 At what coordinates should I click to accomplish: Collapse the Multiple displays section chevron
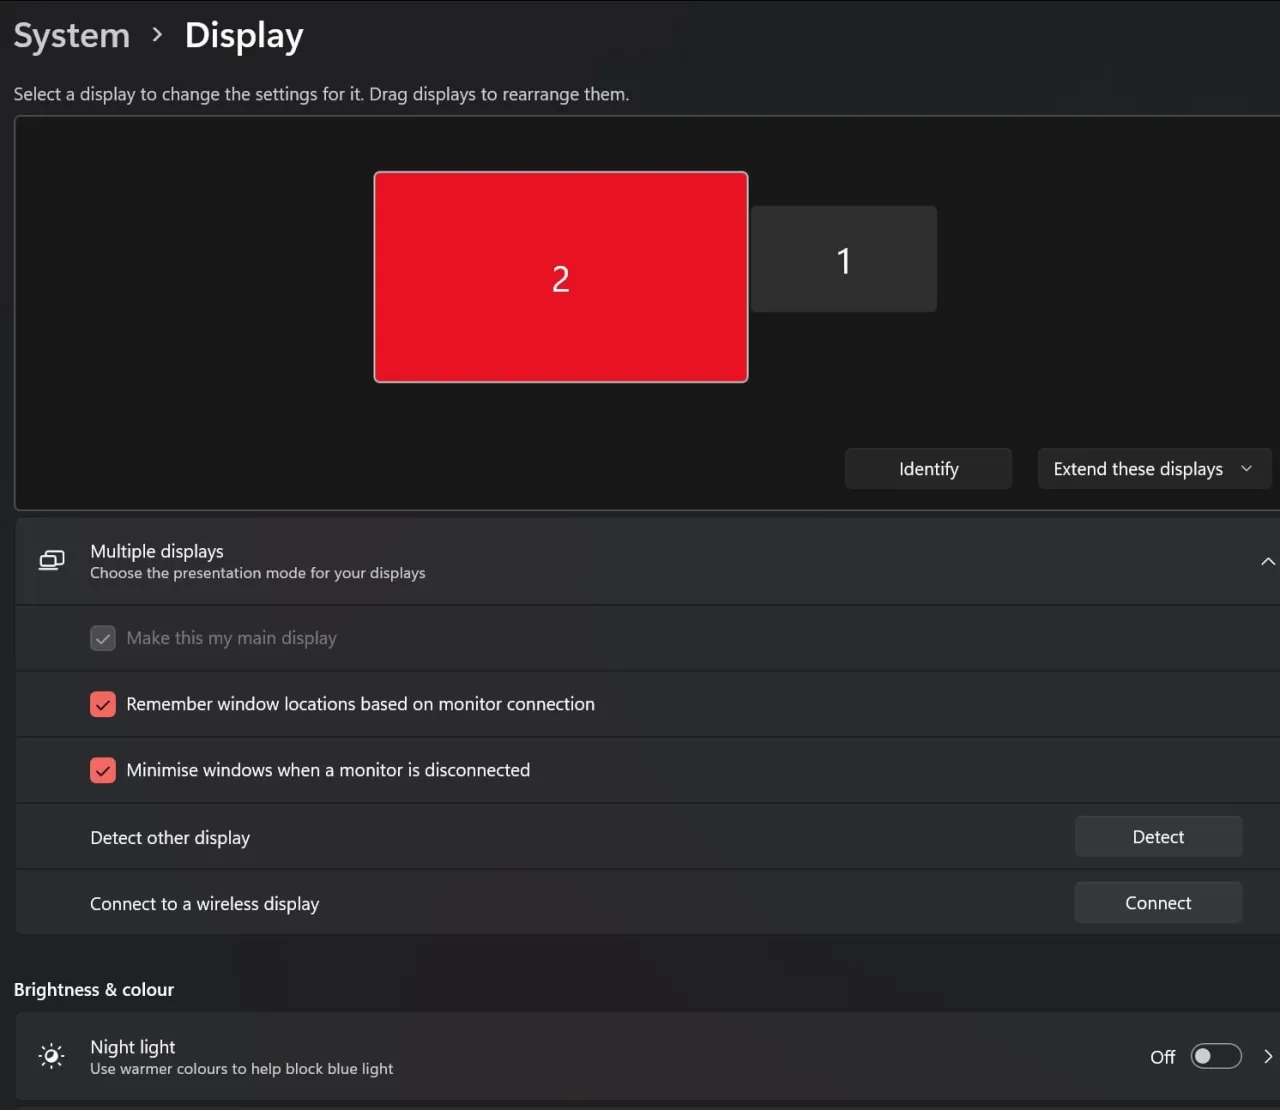[1267, 561]
